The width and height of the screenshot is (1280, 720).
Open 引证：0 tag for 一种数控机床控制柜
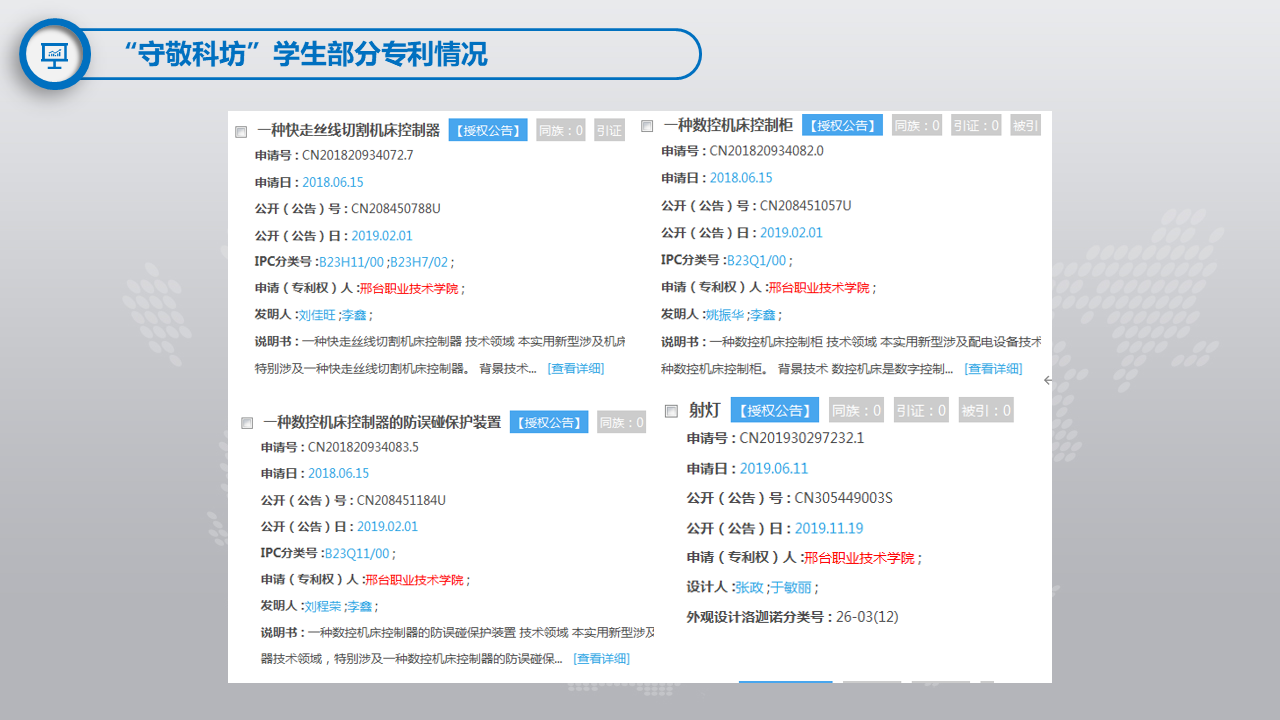tap(975, 125)
